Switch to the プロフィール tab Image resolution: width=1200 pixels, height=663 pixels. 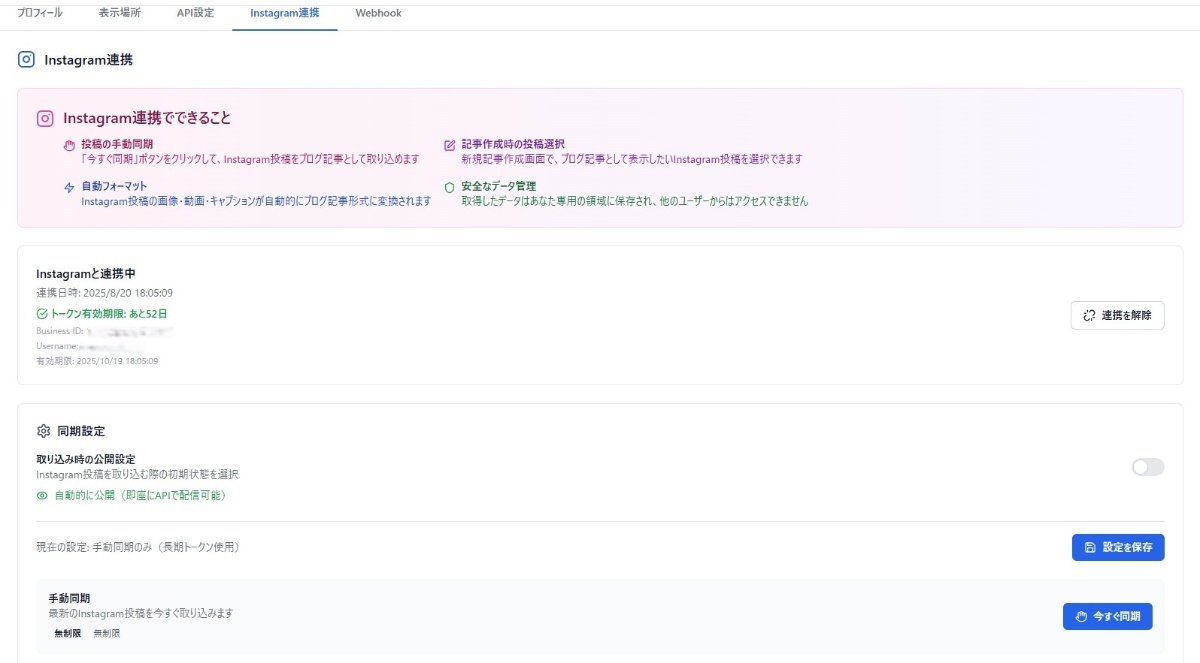[40, 13]
